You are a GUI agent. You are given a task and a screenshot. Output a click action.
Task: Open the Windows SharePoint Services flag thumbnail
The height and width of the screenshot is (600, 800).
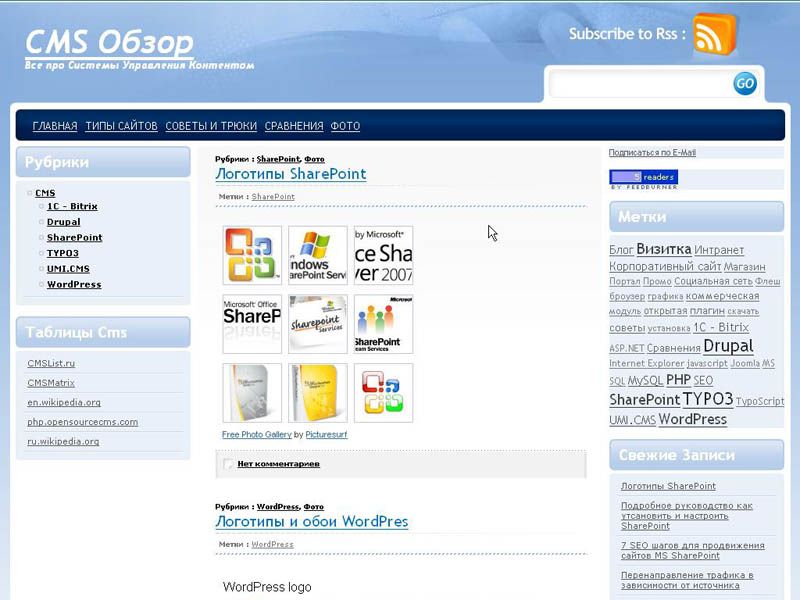point(318,255)
